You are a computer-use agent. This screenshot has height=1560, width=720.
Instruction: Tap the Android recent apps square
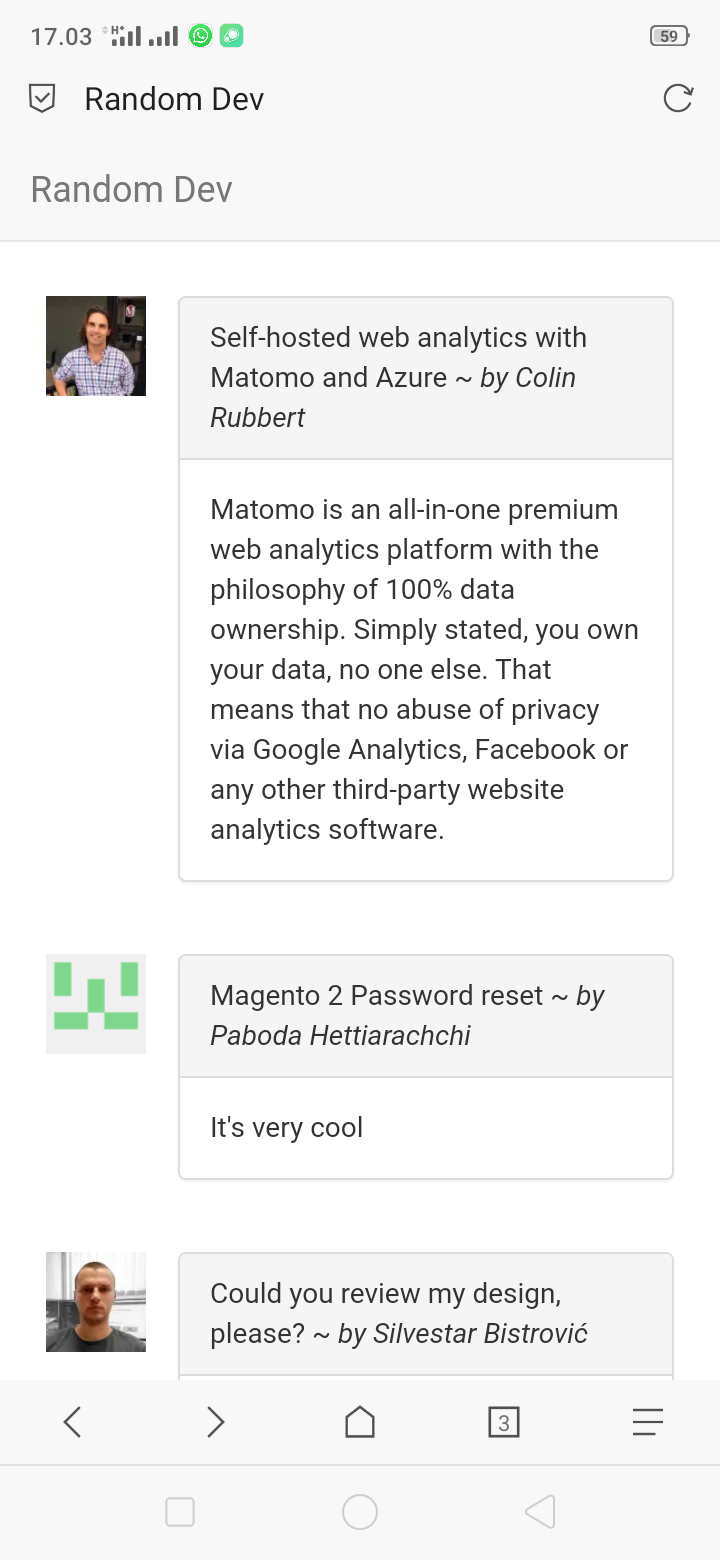(180, 1512)
